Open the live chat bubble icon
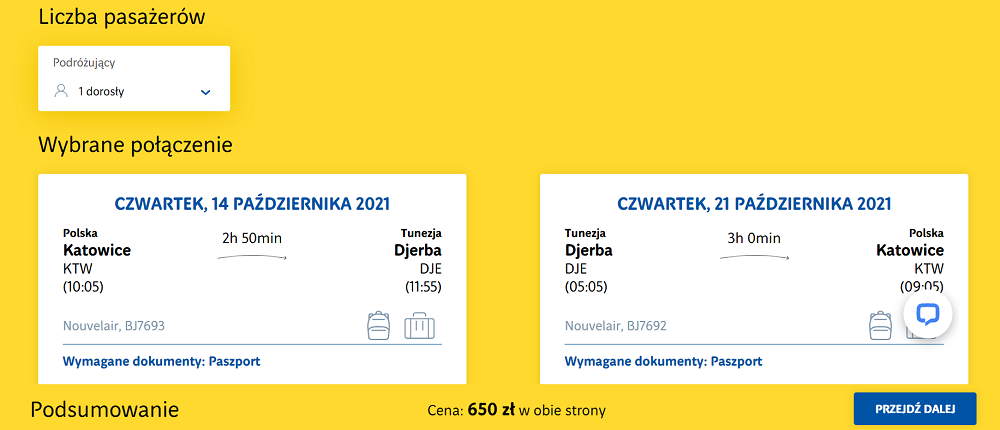Screen dimensions: 1000x430 pyautogui.click(x=928, y=315)
